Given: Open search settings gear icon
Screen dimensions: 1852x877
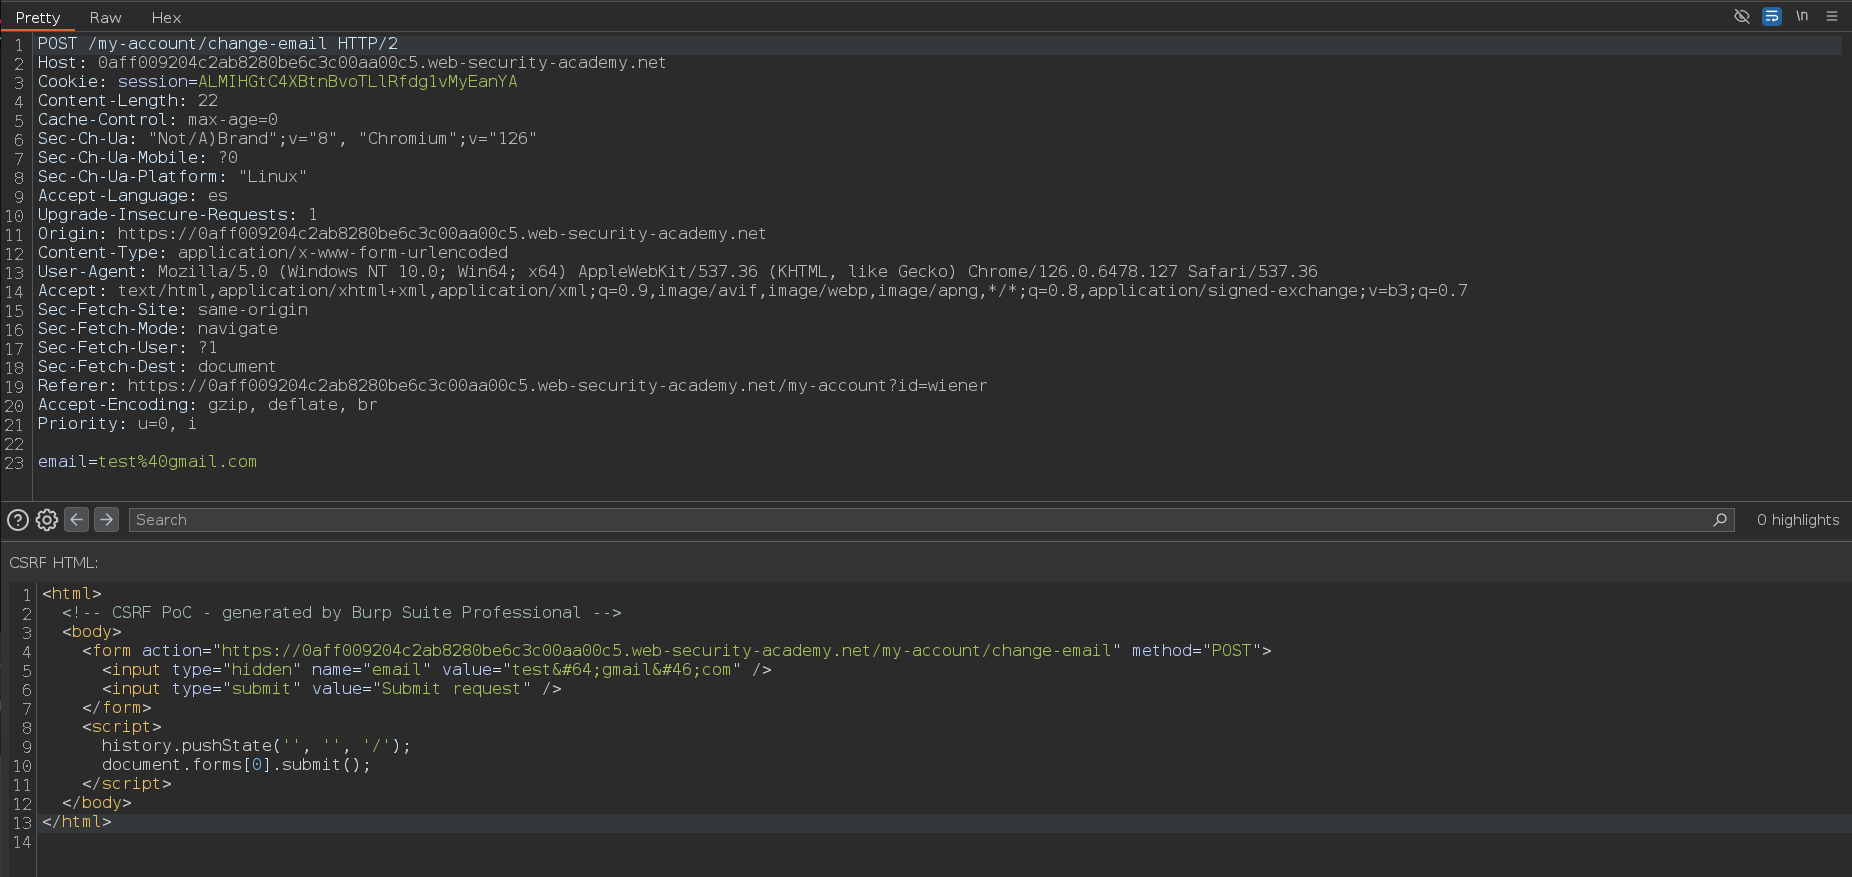Looking at the screenshot, I should click(x=47, y=520).
